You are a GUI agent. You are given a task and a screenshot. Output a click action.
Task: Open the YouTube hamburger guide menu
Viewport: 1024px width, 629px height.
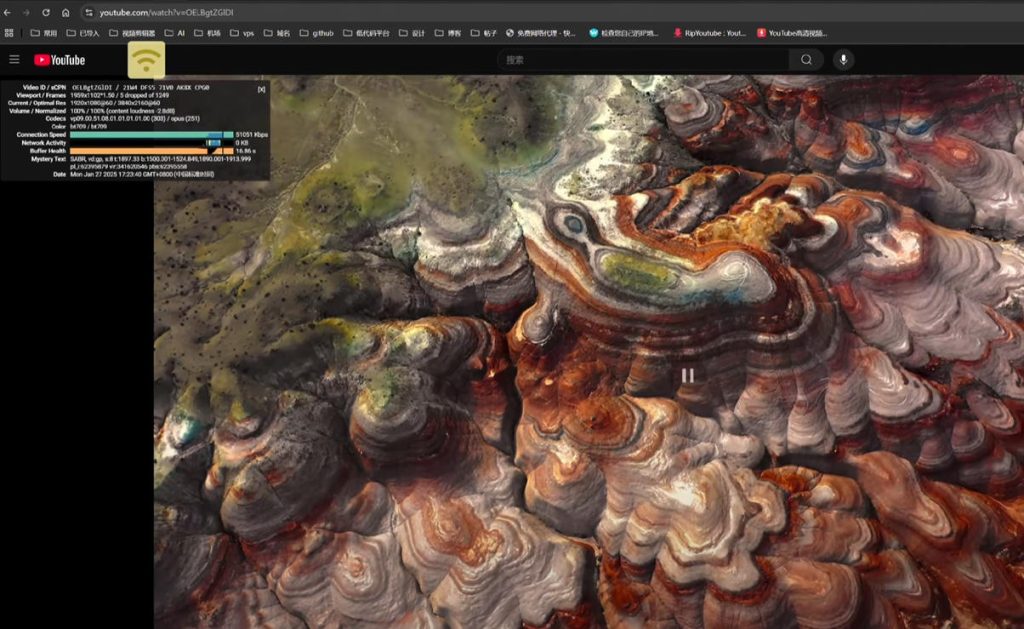pos(14,60)
